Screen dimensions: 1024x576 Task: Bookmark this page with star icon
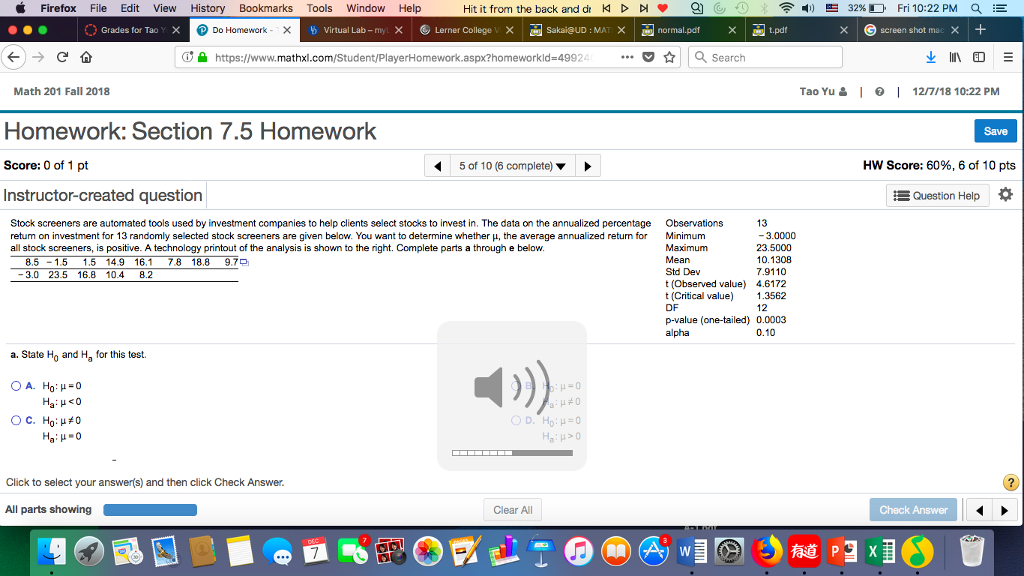pyautogui.click(x=669, y=57)
